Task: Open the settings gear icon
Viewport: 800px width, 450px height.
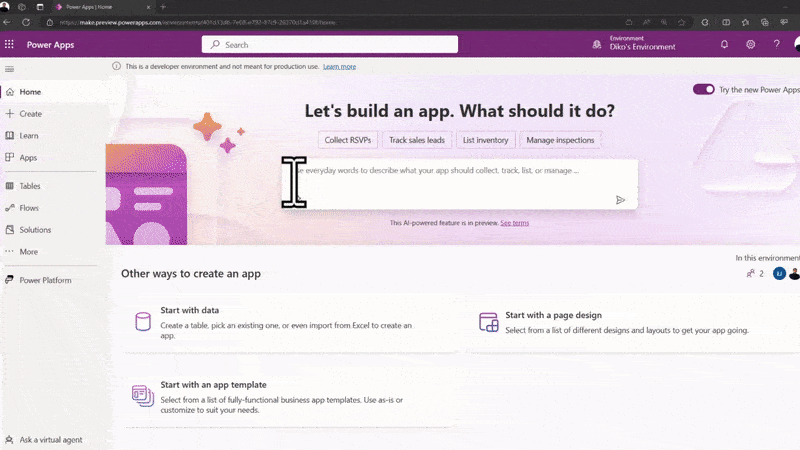Action: pos(751,44)
